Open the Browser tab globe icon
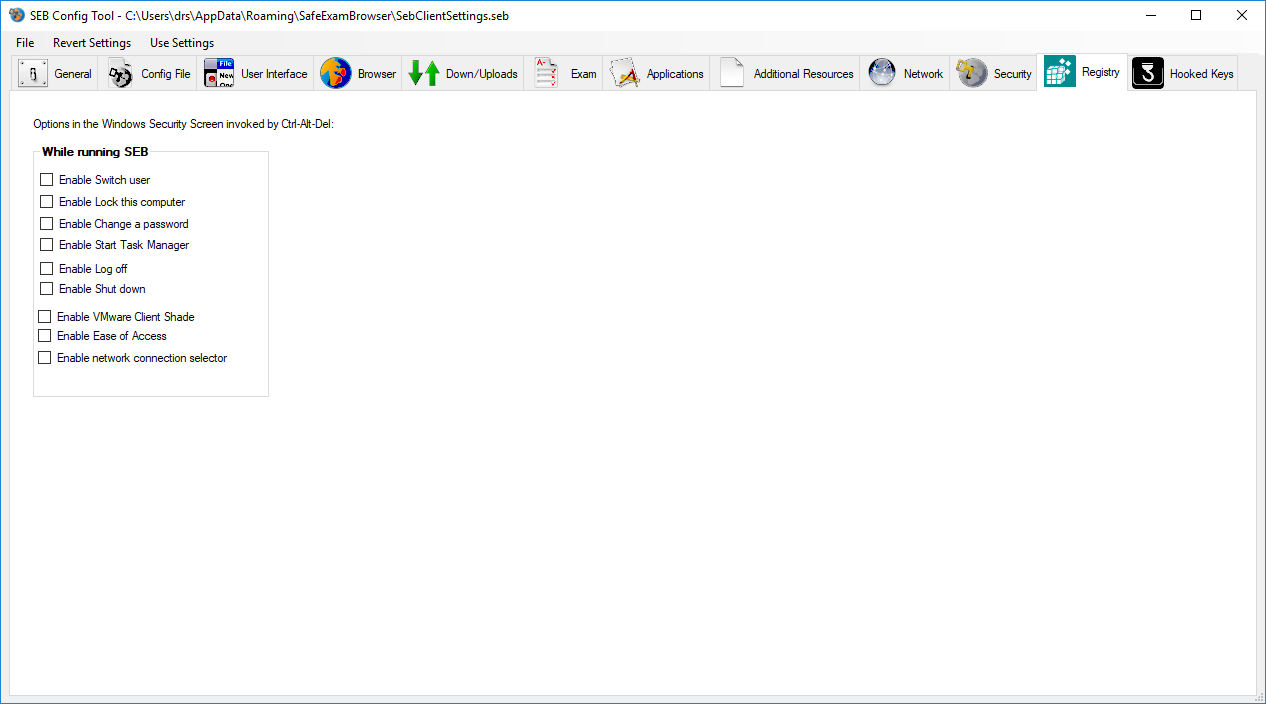1266x704 pixels. [336, 74]
